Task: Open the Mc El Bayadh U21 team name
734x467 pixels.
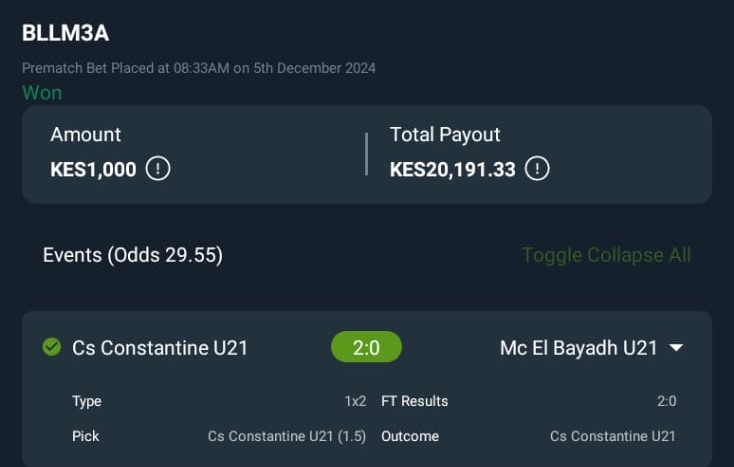Action: click(x=579, y=348)
